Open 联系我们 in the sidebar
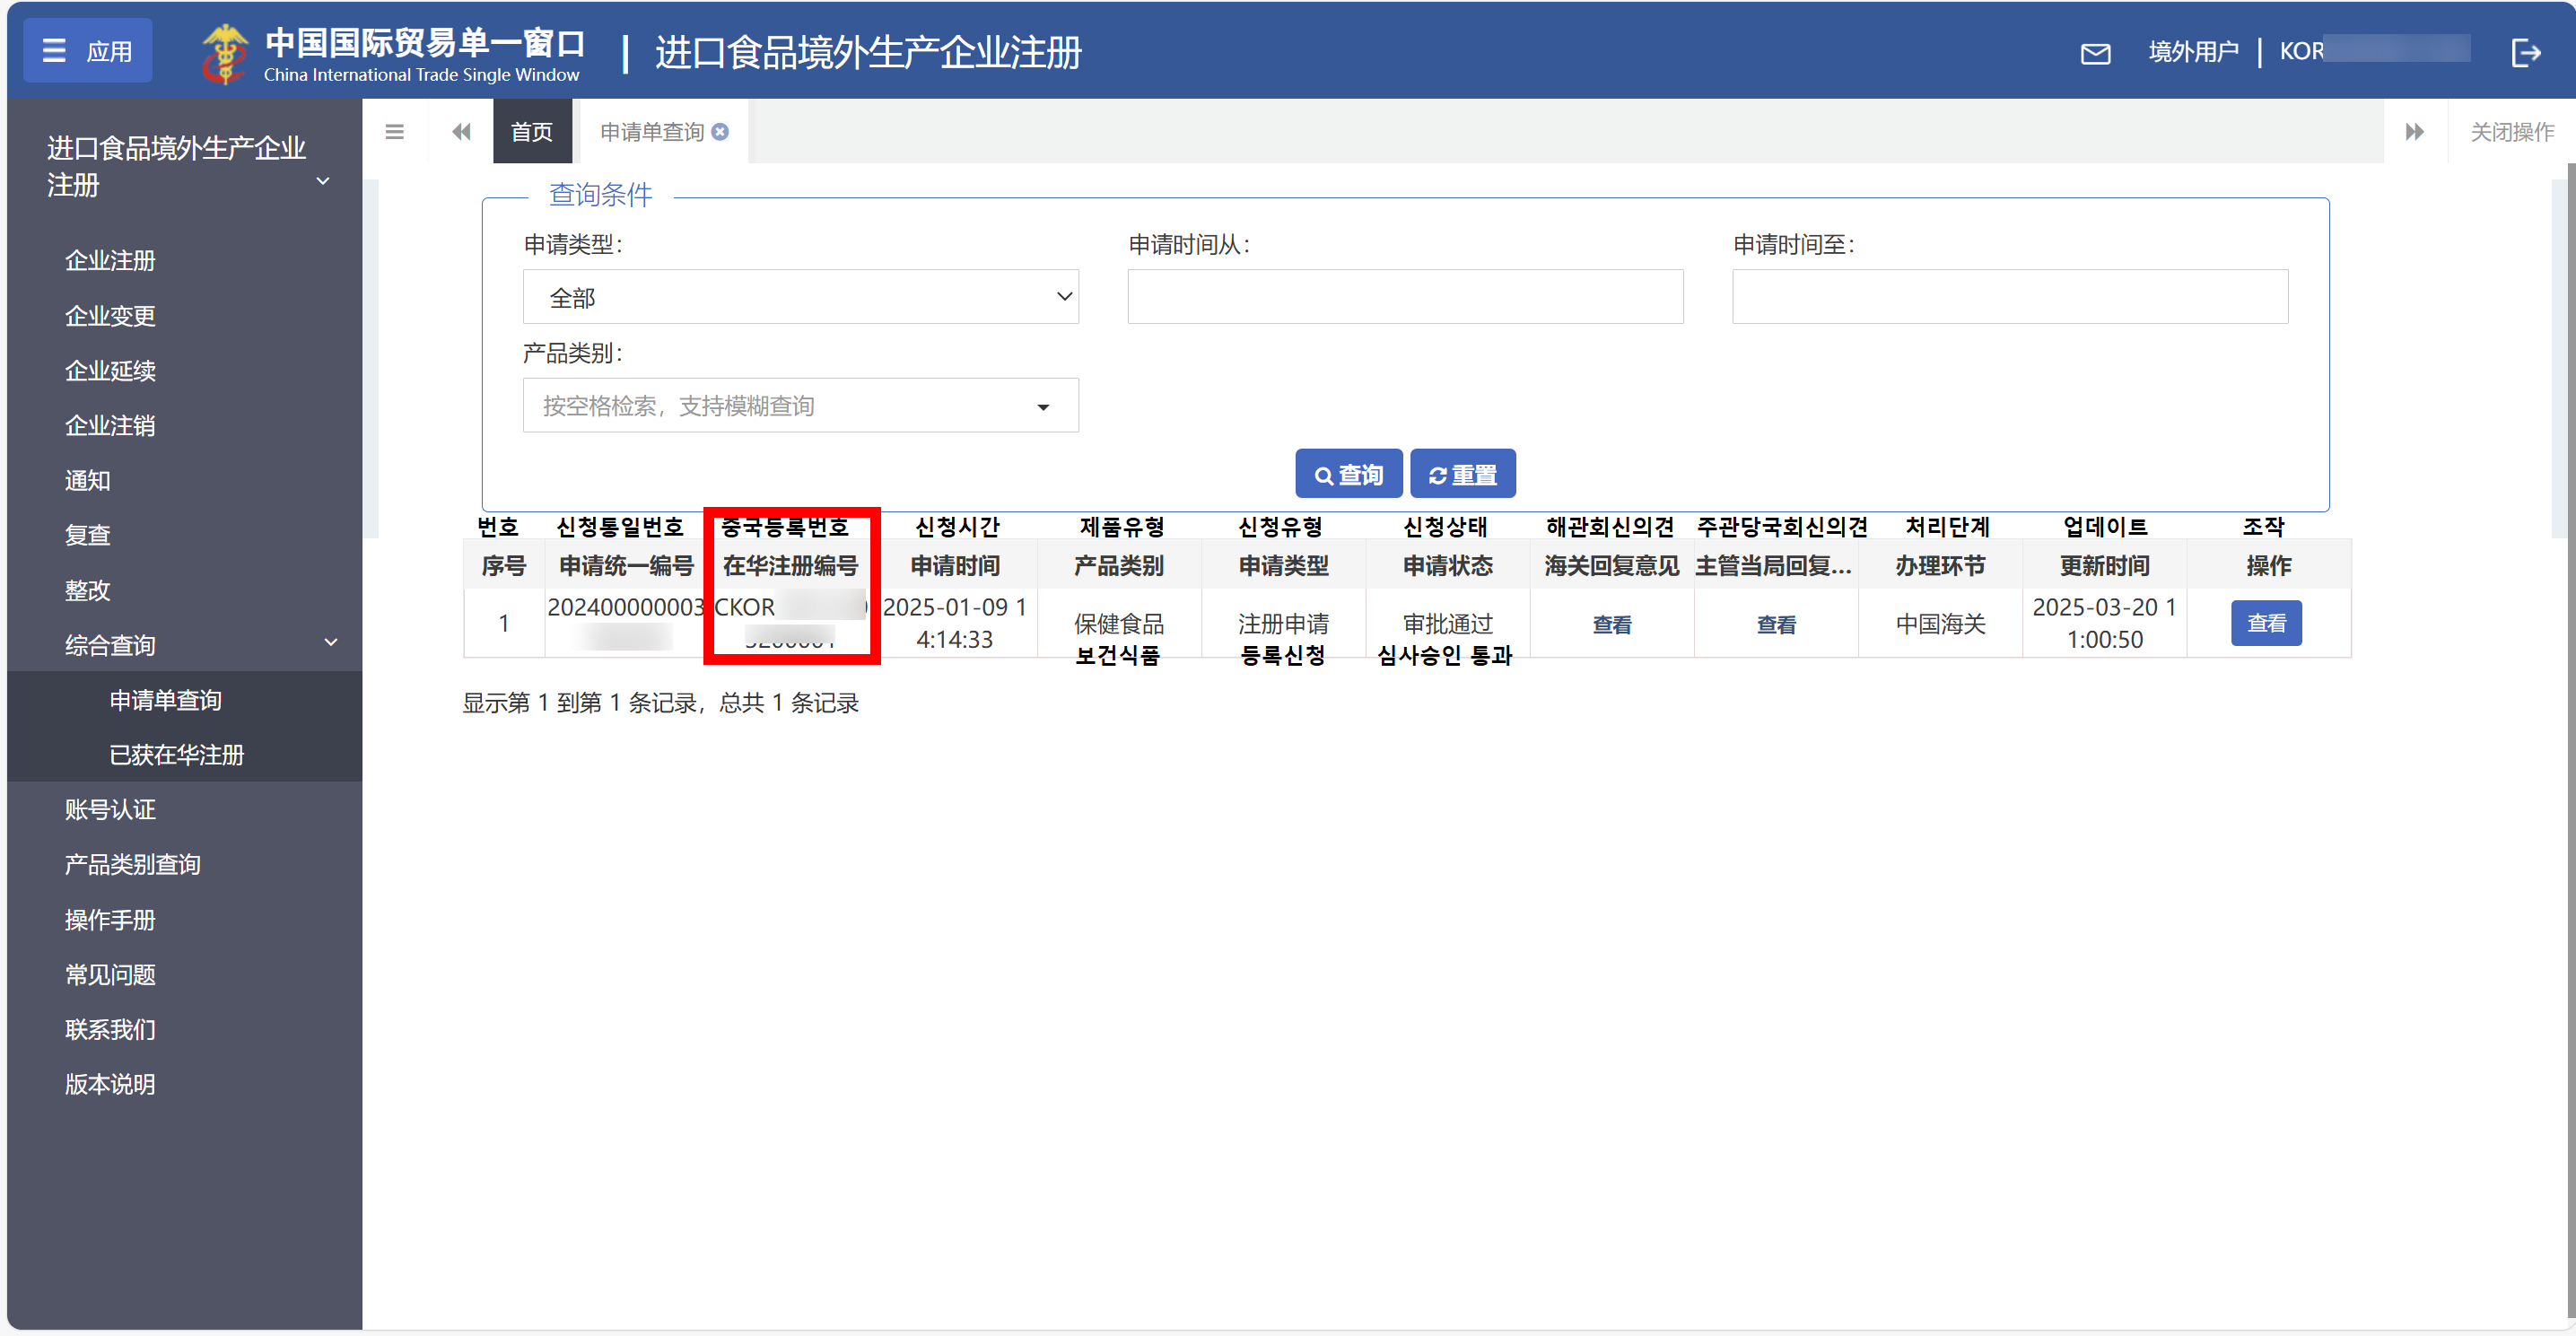This screenshot has width=2576, height=1336. tap(110, 1029)
